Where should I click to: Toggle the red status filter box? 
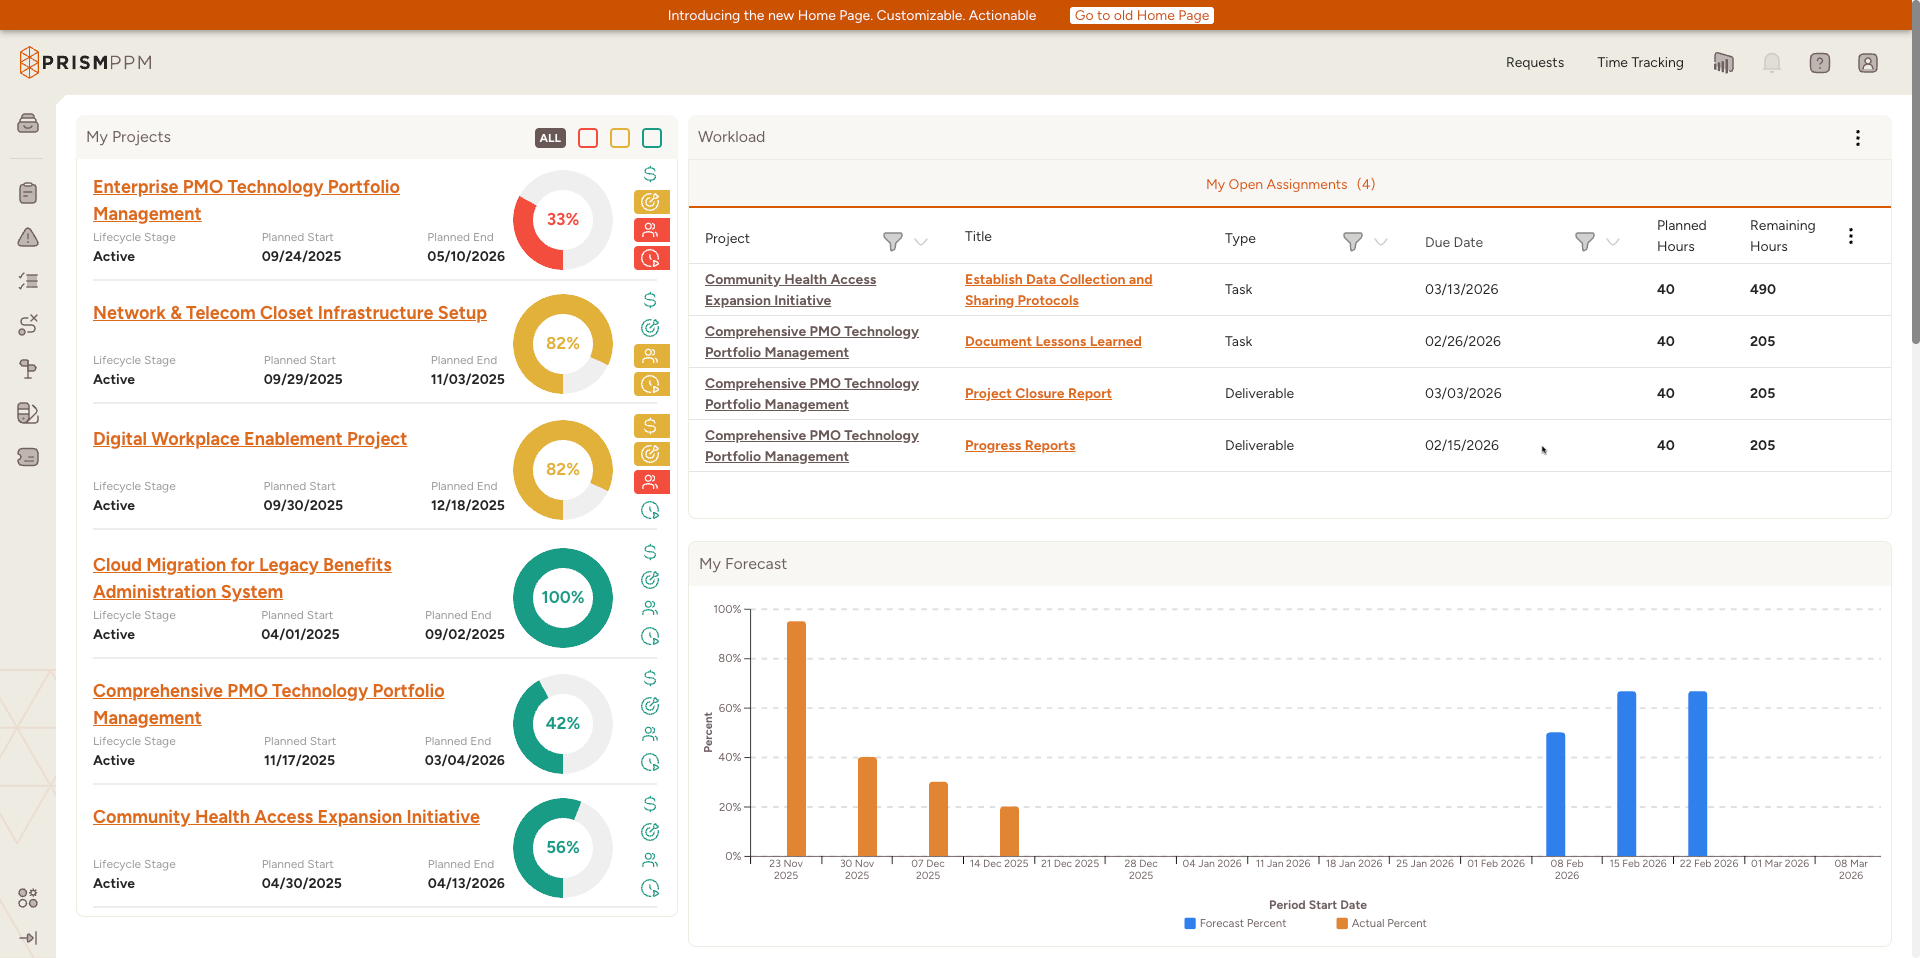pyautogui.click(x=588, y=138)
